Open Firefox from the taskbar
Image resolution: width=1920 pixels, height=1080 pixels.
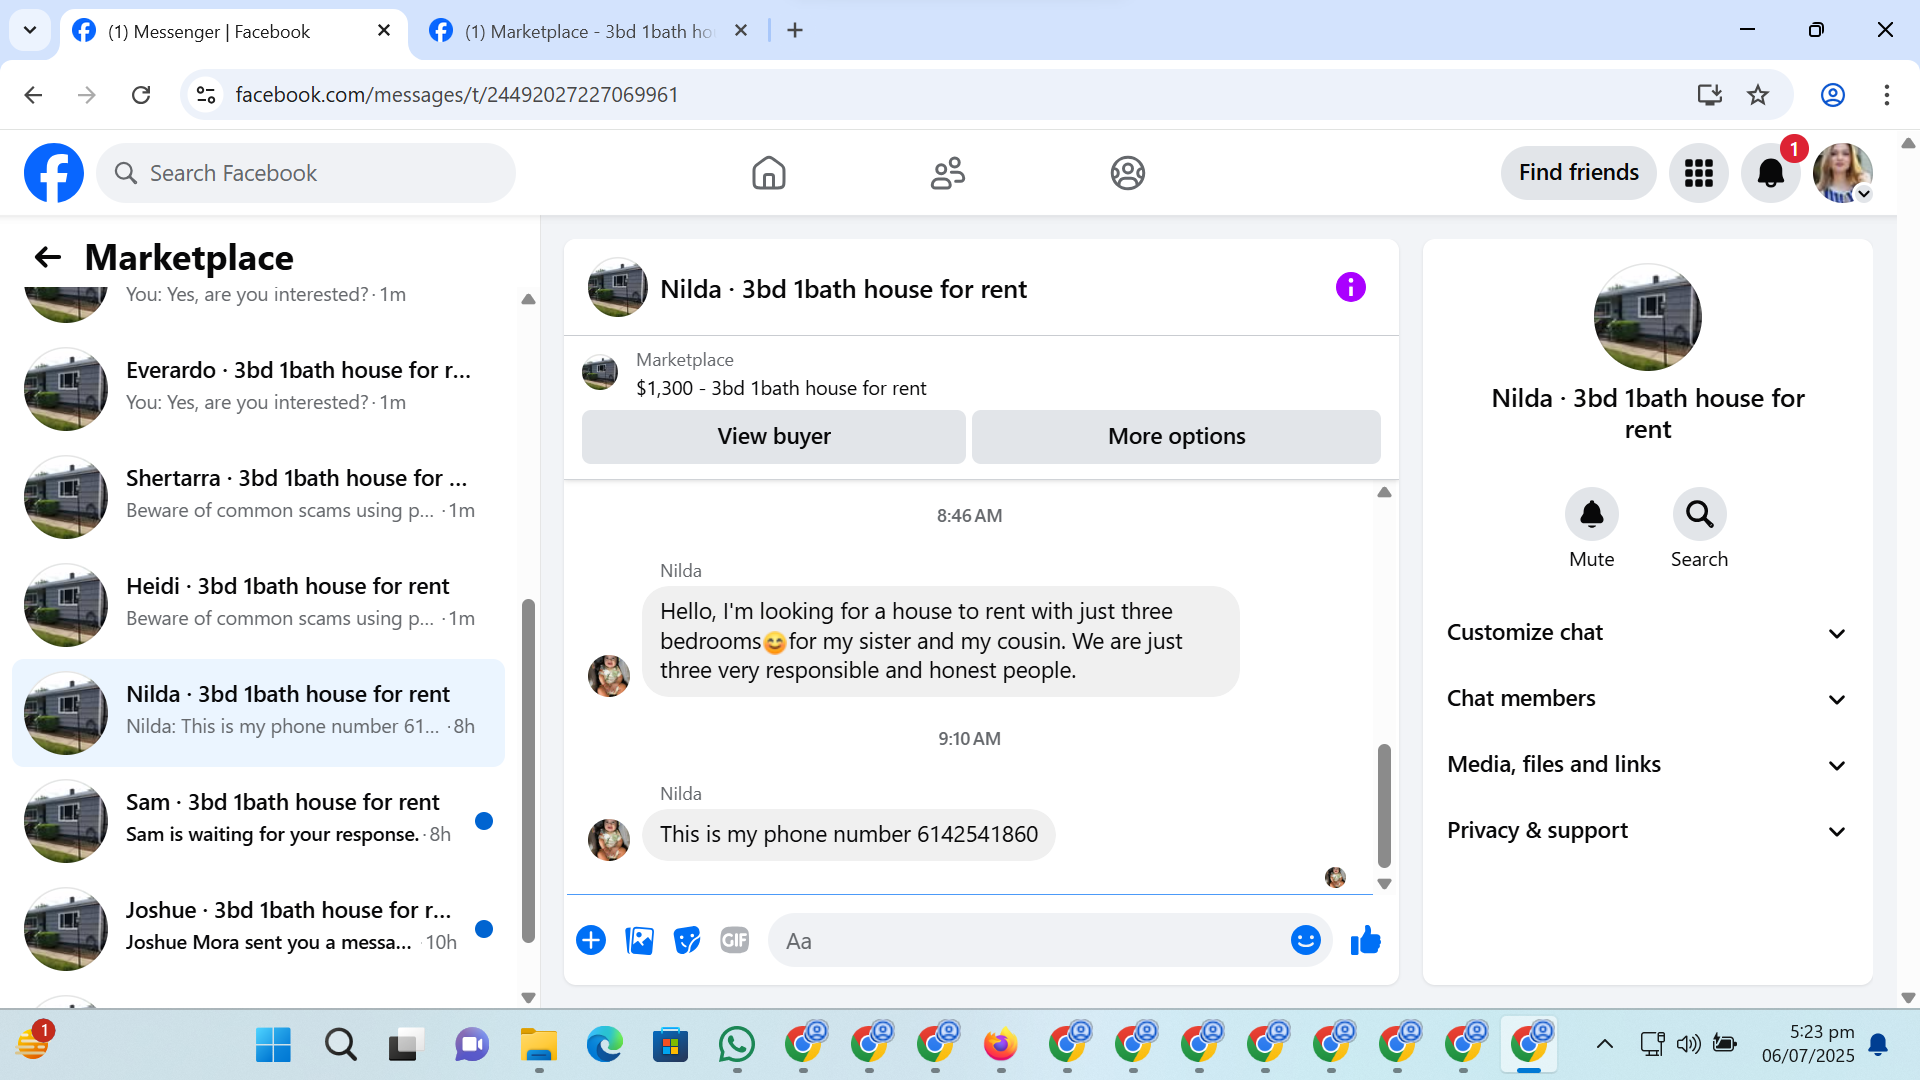coord(1001,1045)
